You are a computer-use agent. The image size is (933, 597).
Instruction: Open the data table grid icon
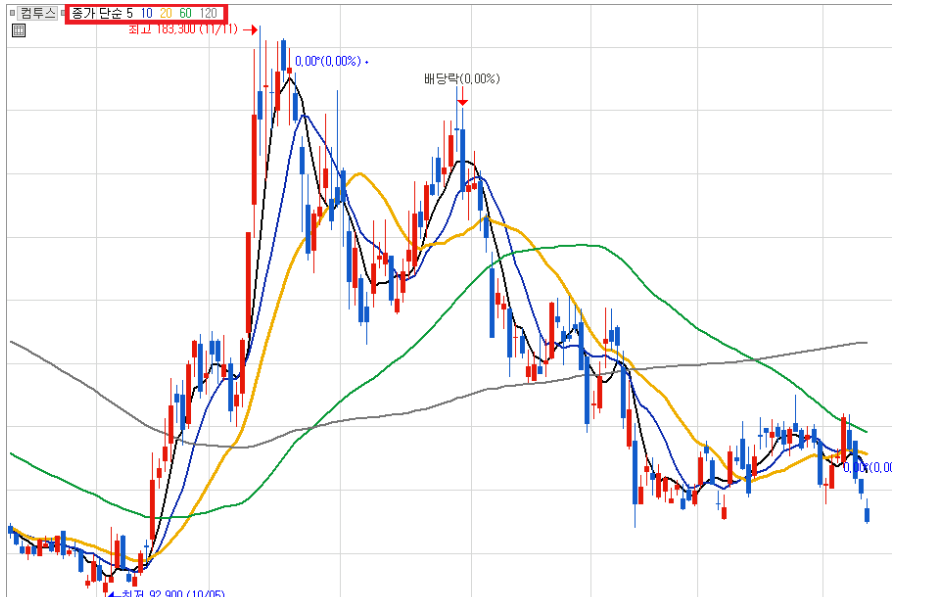tap(18, 30)
